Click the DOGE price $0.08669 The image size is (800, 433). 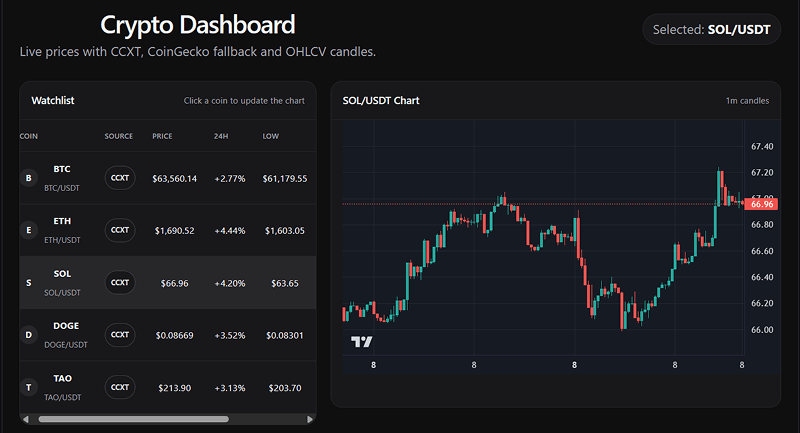174,336
